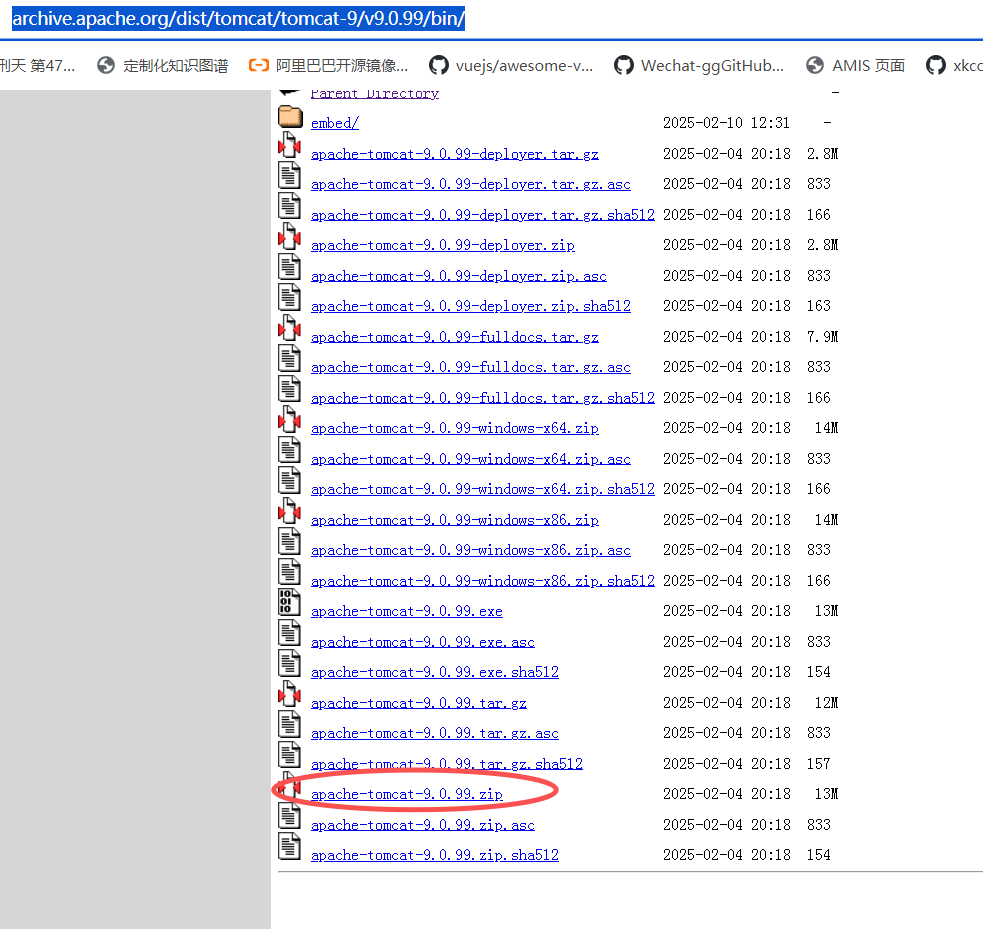
Task: Download apache-tomcat-9.0.99-fulldocs.tar.gz
Action: (455, 337)
